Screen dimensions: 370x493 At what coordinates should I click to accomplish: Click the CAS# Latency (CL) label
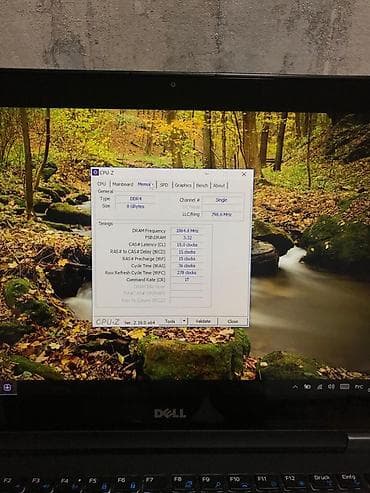tap(147, 245)
